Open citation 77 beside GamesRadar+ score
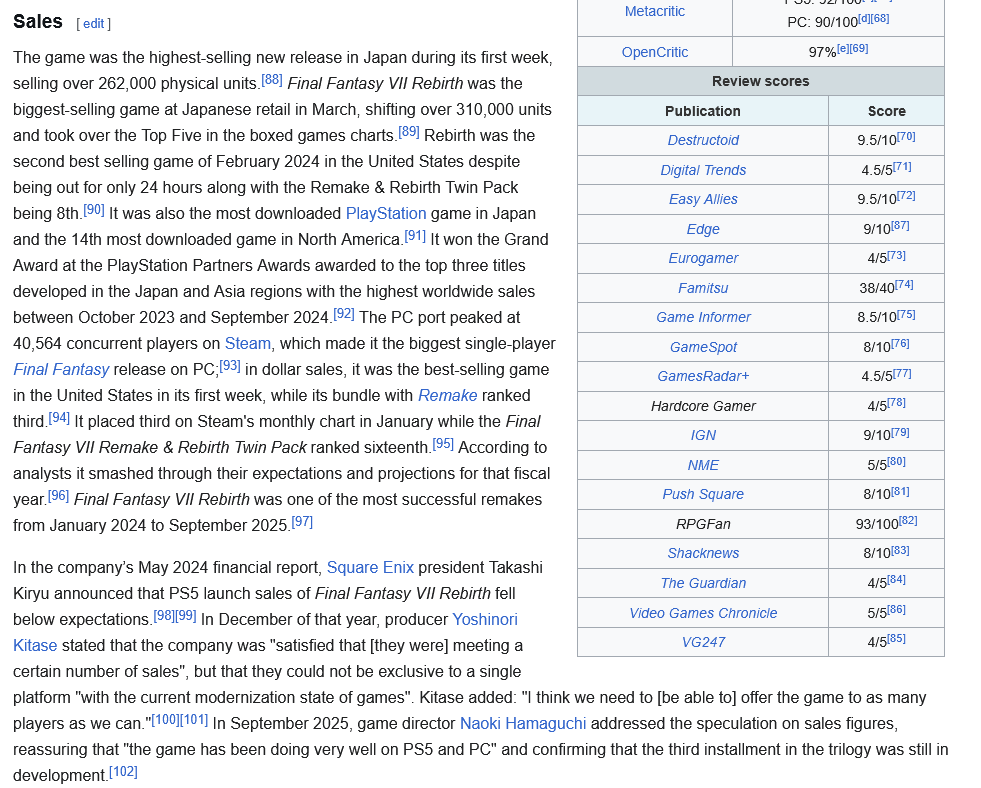Viewport: 981px width, 788px height. (902, 373)
